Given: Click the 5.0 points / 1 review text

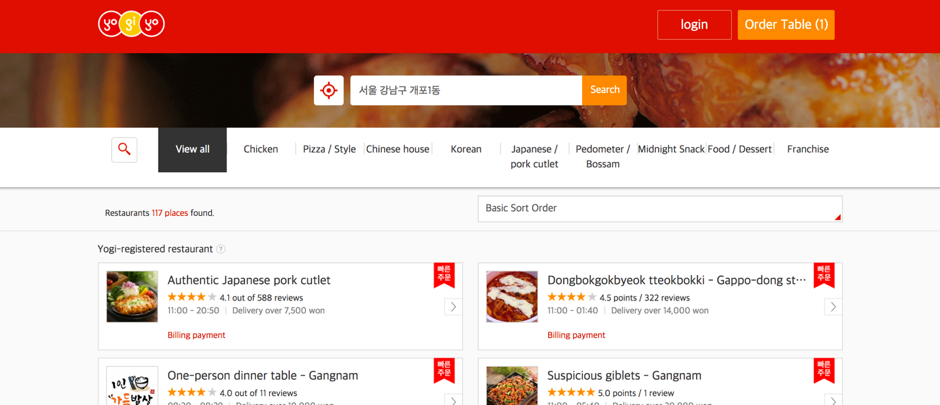Looking at the screenshot, I should 636,393.
